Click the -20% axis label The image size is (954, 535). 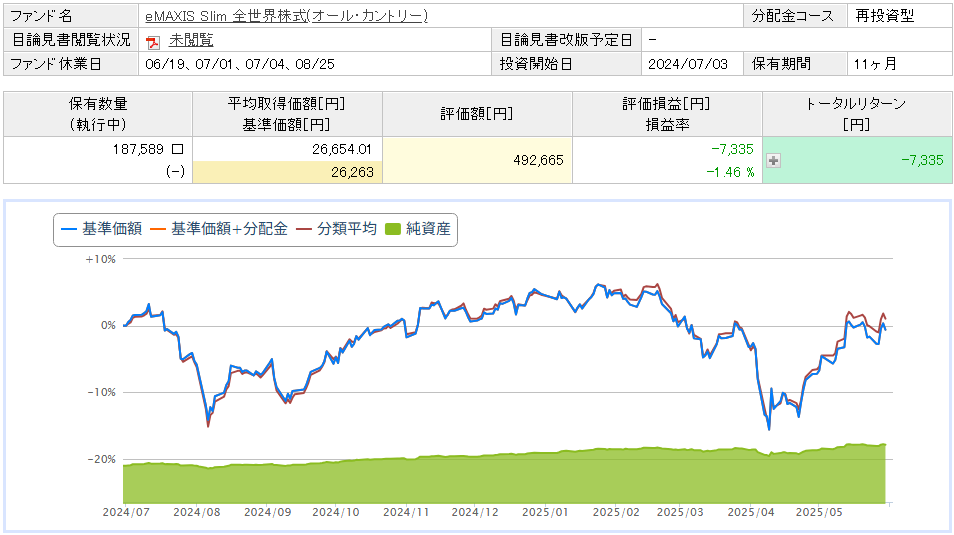point(101,460)
